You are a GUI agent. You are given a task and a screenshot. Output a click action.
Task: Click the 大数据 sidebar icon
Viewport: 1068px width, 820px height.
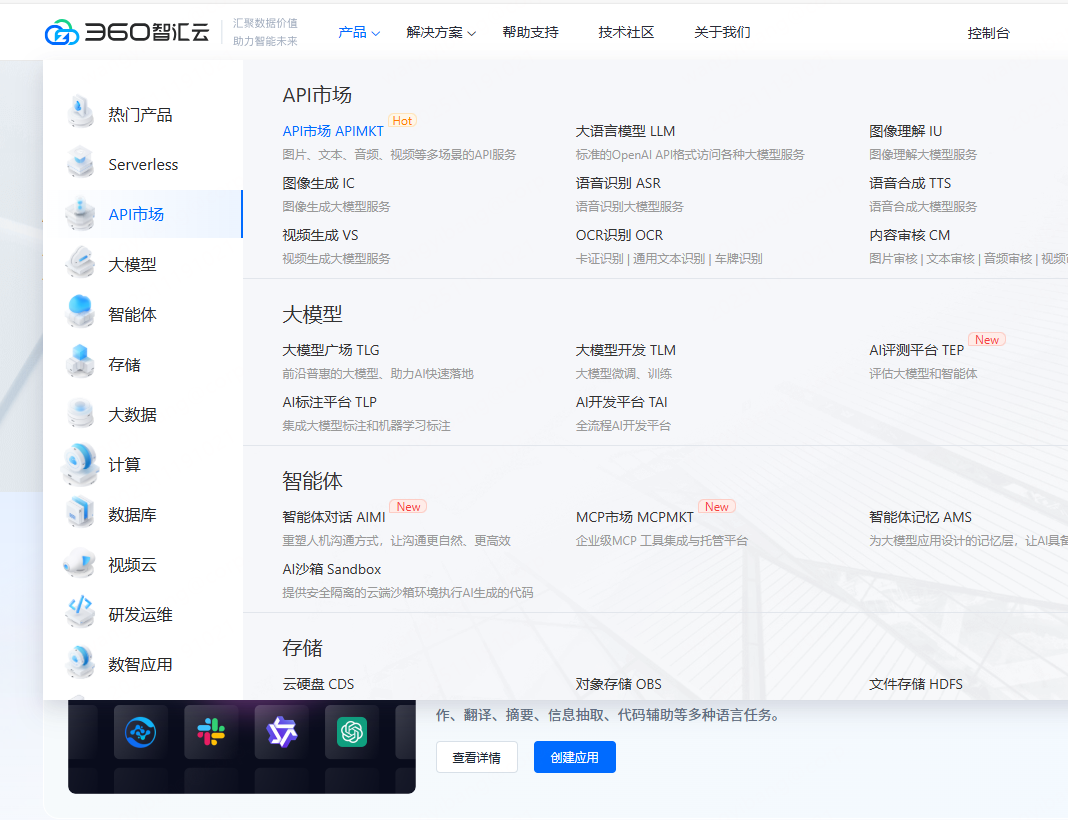pos(80,413)
